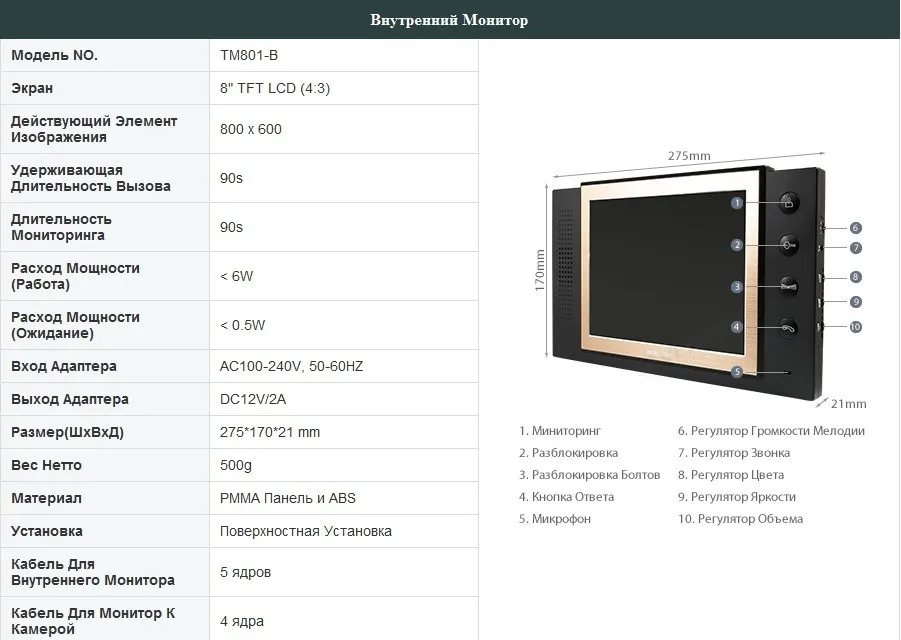901x640 pixels.
Task: Click 'Расход Мощности (Работа)' label
Action: pyautogui.click(x=75, y=276)
